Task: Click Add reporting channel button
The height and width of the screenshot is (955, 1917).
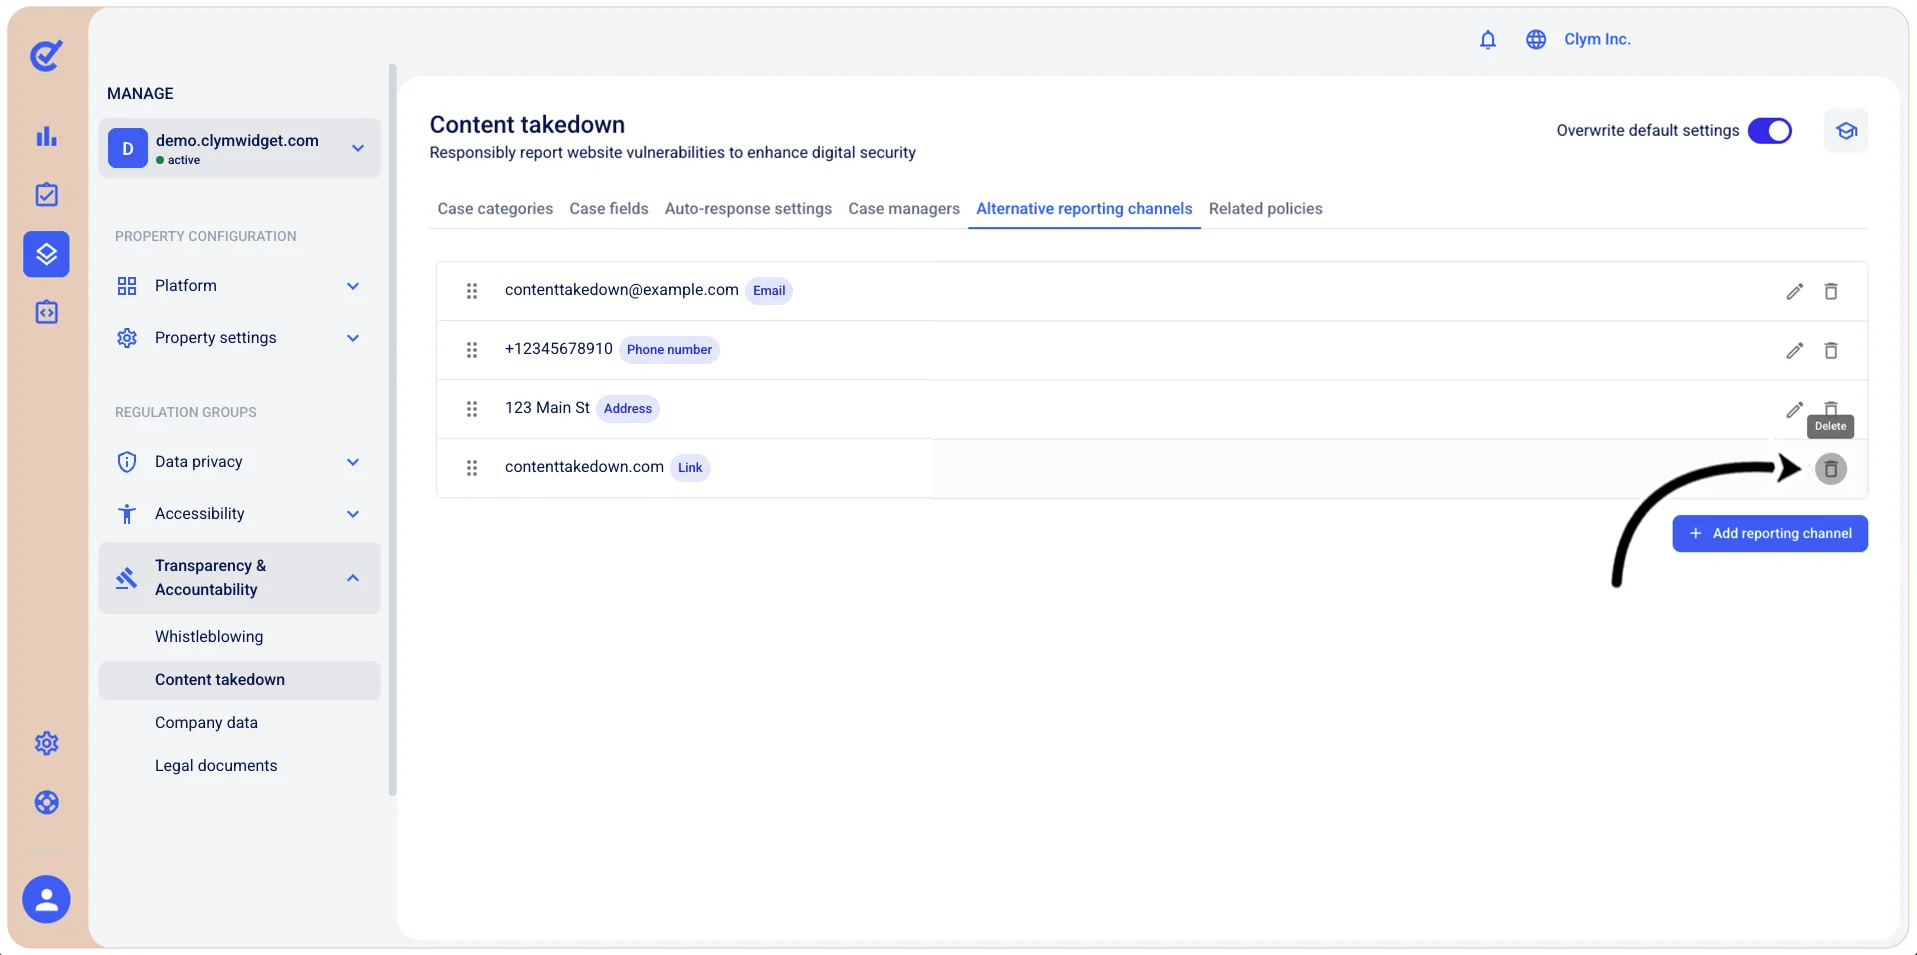Action: pyautogui.click(x=1770, y=534)
